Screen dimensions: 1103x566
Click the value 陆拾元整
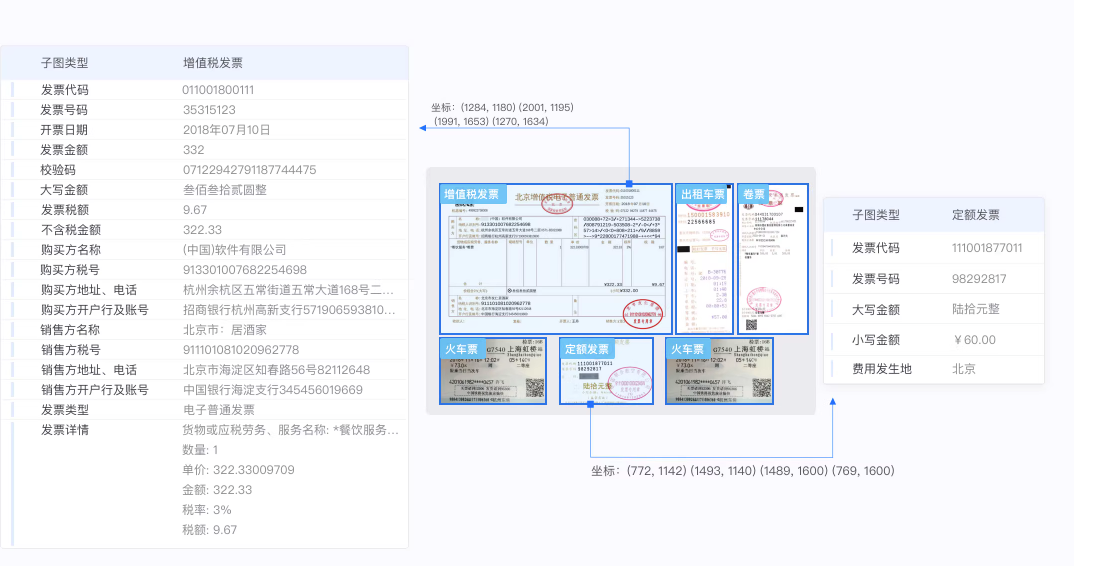976,309
